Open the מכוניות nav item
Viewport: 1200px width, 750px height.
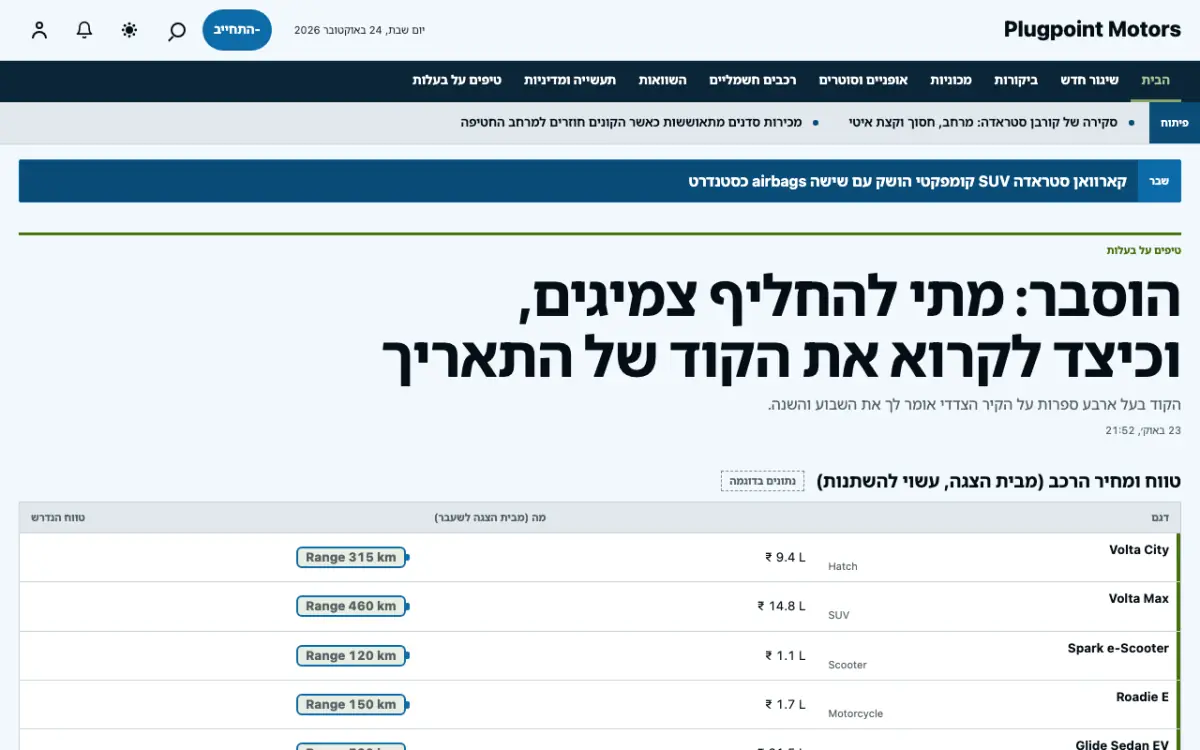click(x=950, y=80)
